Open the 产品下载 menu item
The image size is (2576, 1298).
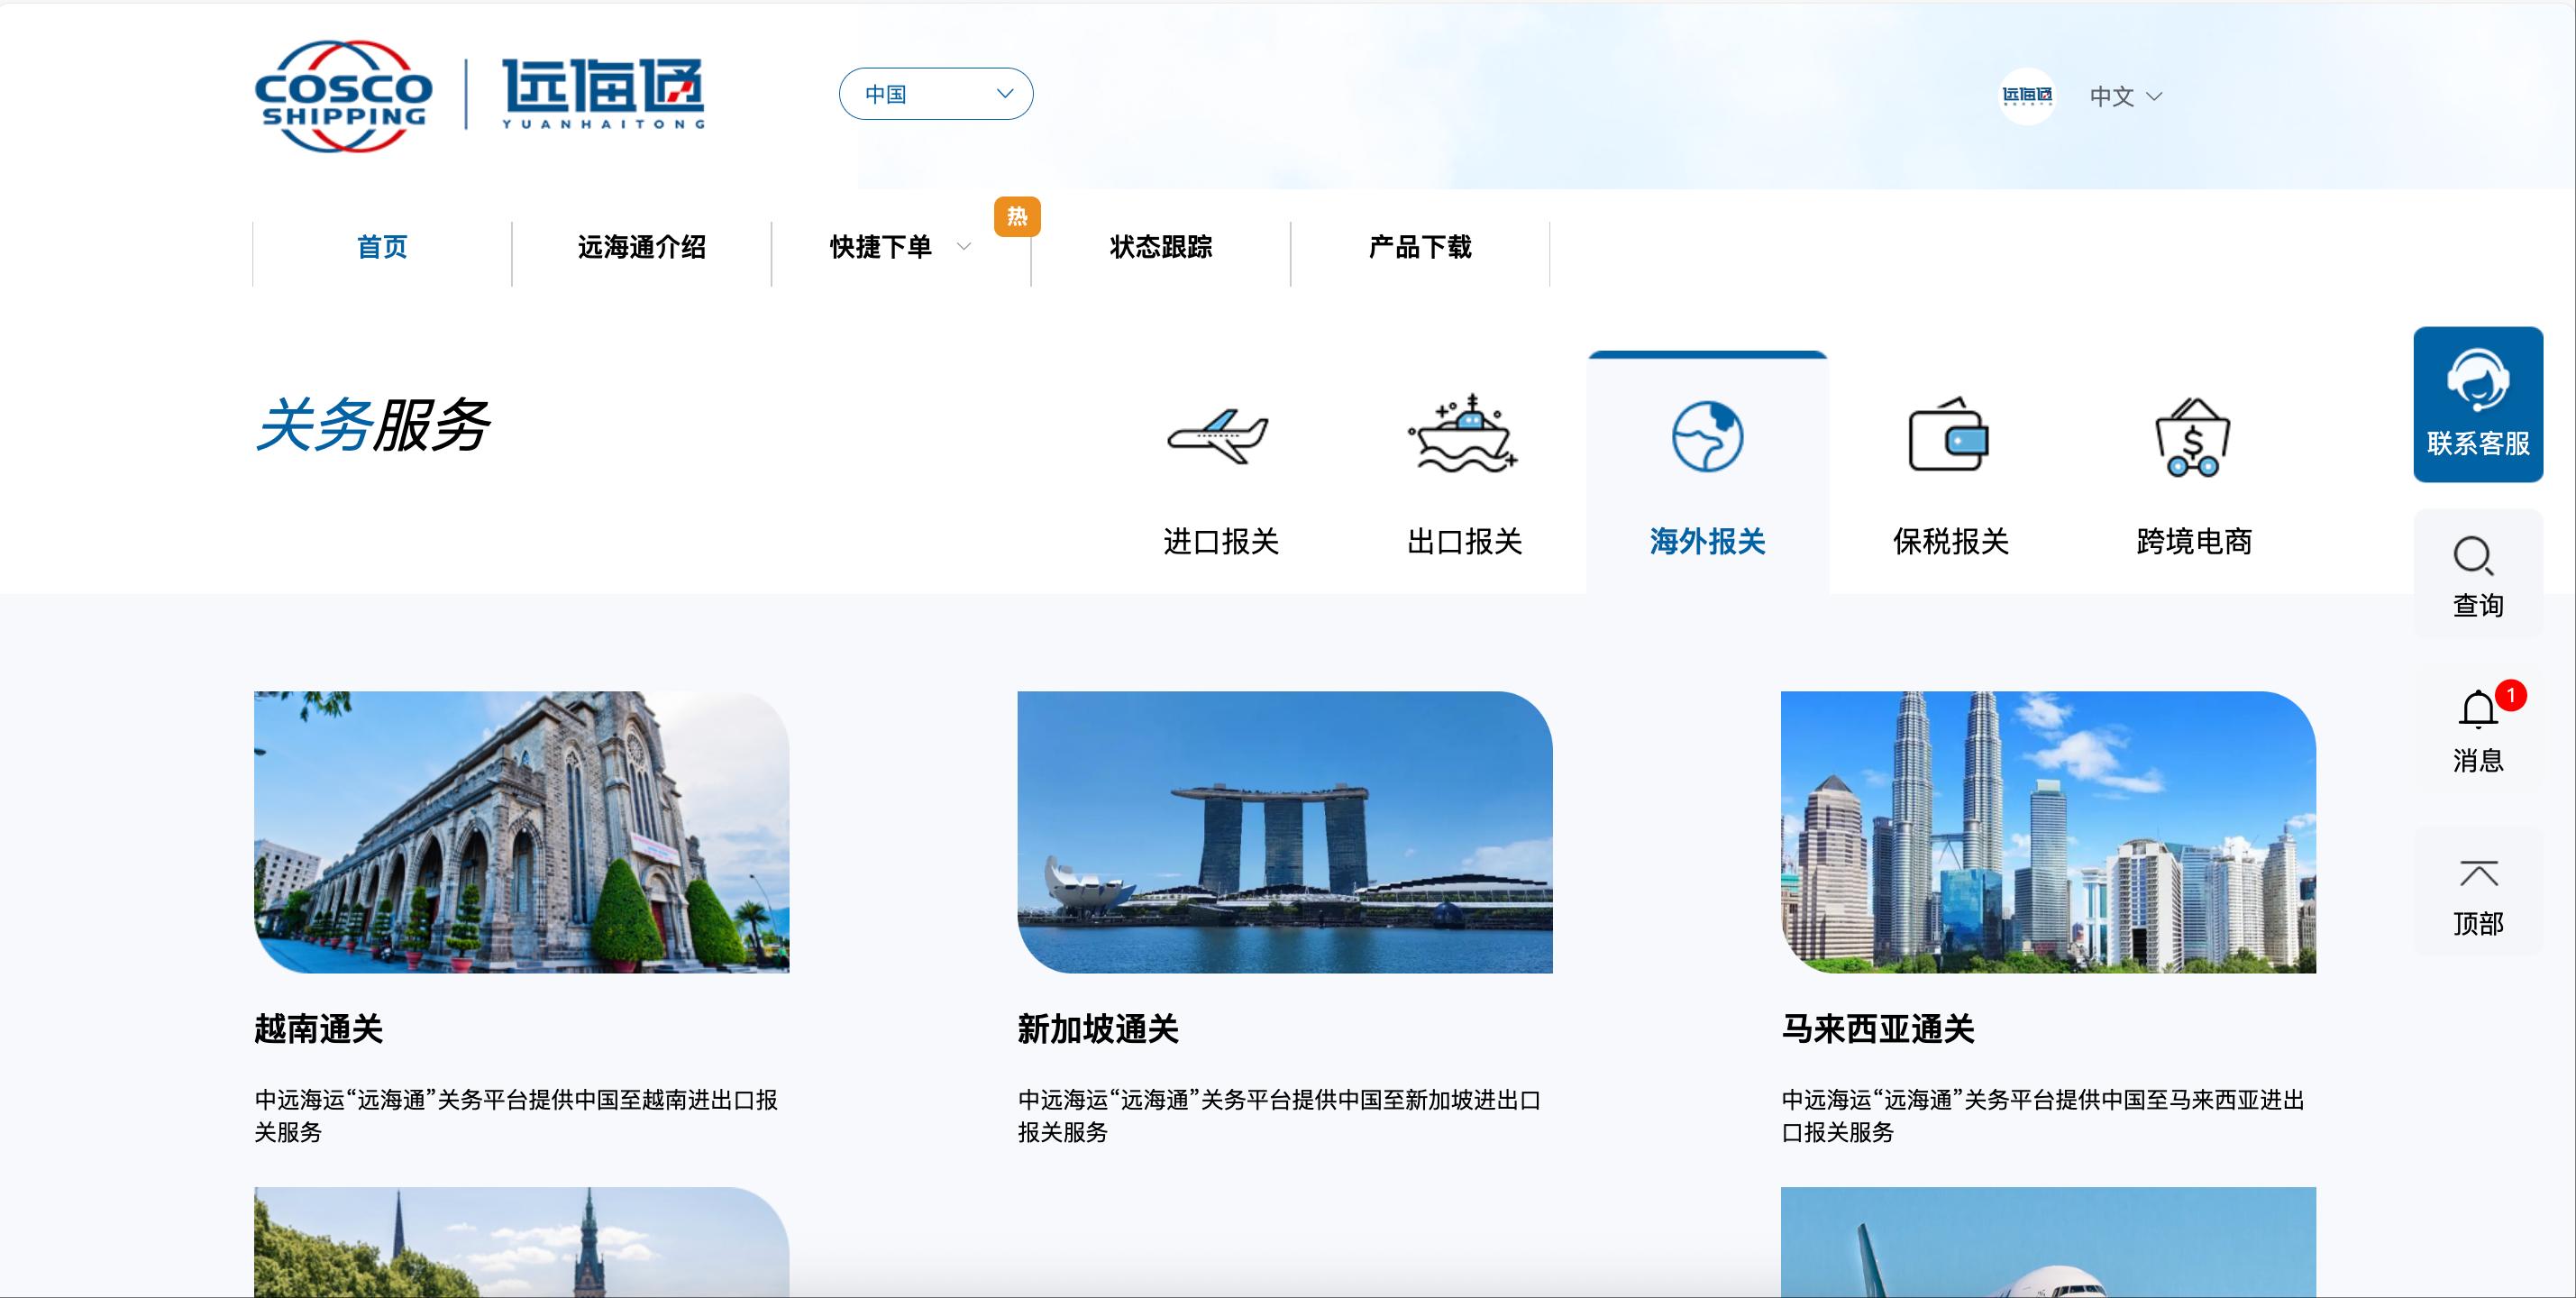click(x=1420, y=248)
